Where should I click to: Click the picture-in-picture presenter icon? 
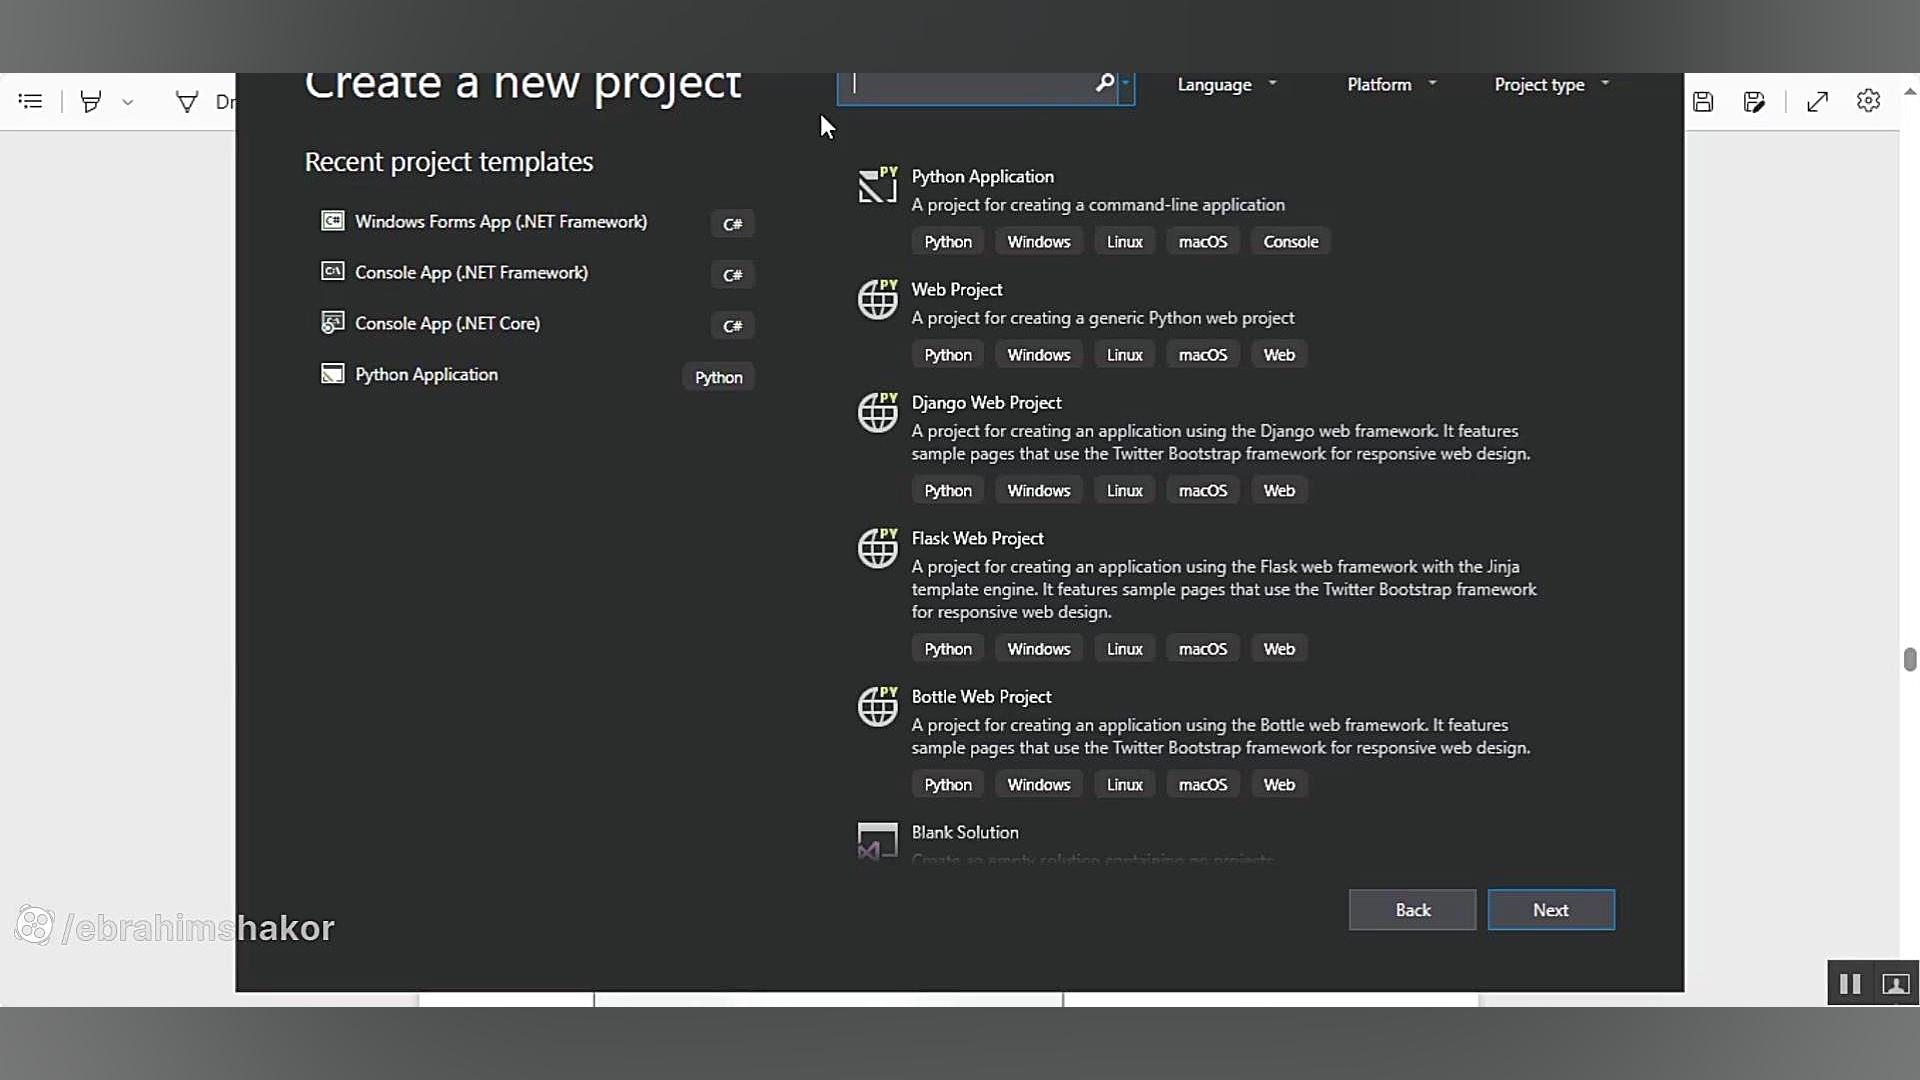click(x=1896, y=984)
